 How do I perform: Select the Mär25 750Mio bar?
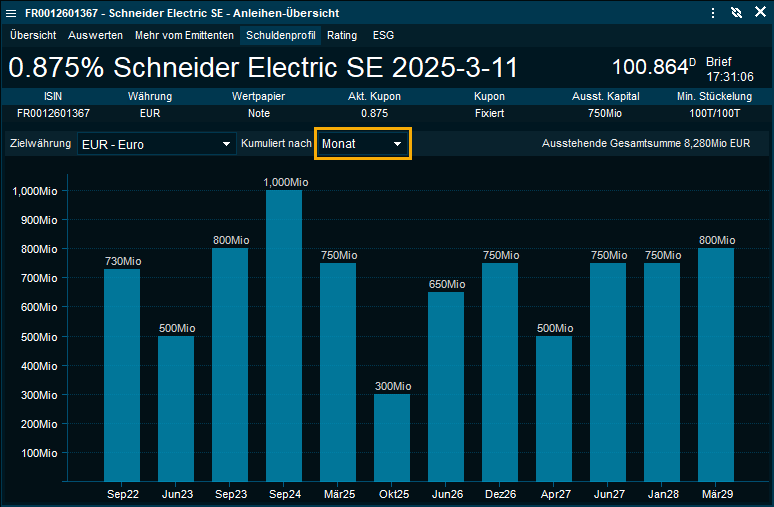coord(338,372)
